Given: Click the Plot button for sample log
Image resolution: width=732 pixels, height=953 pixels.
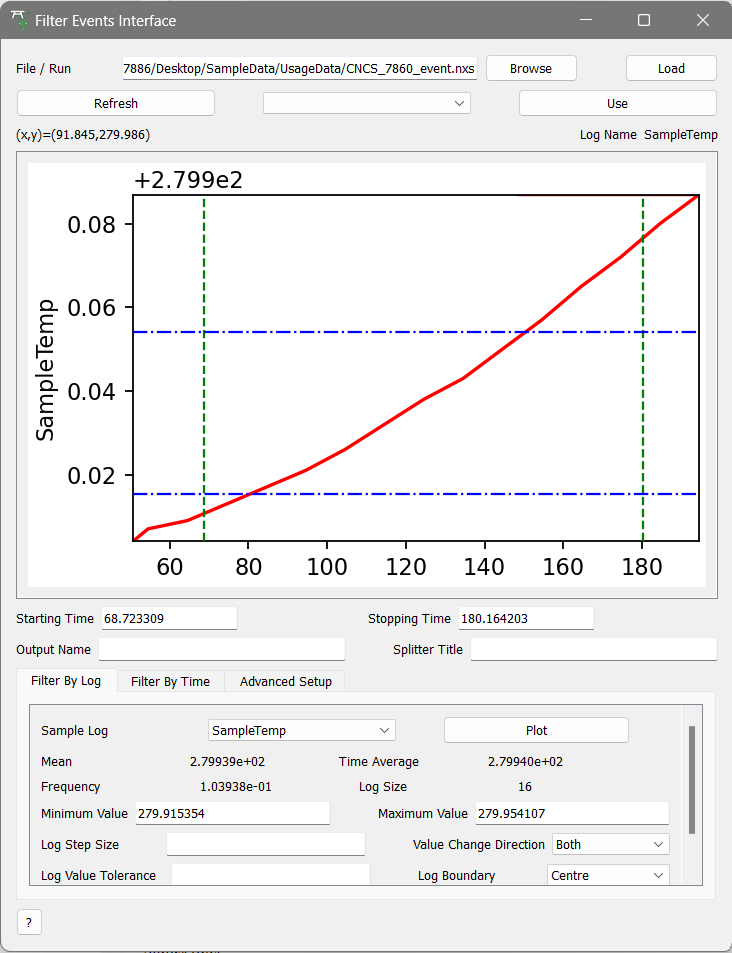Looking at the screenshot, I should point(536,731).
